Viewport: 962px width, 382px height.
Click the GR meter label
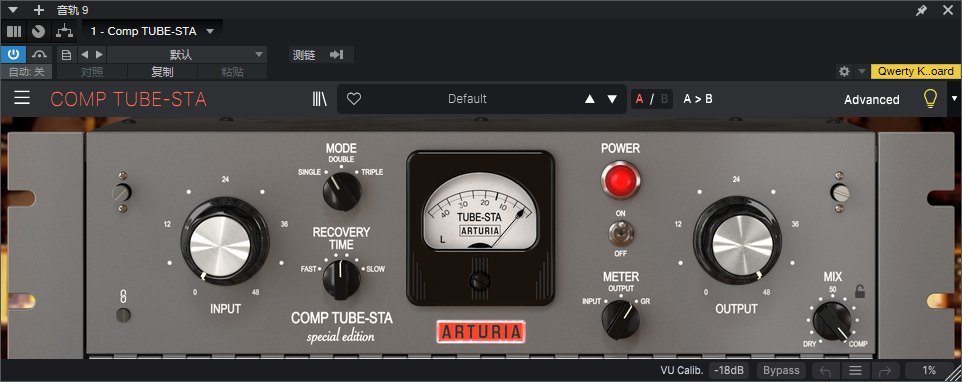(x=645, y=302)
